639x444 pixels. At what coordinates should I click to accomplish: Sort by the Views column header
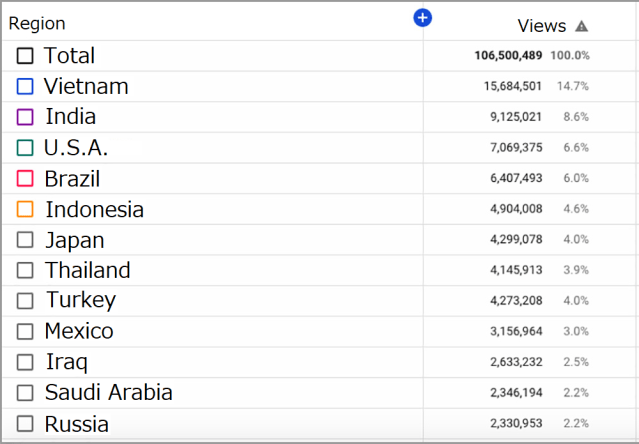pos(541,26)
